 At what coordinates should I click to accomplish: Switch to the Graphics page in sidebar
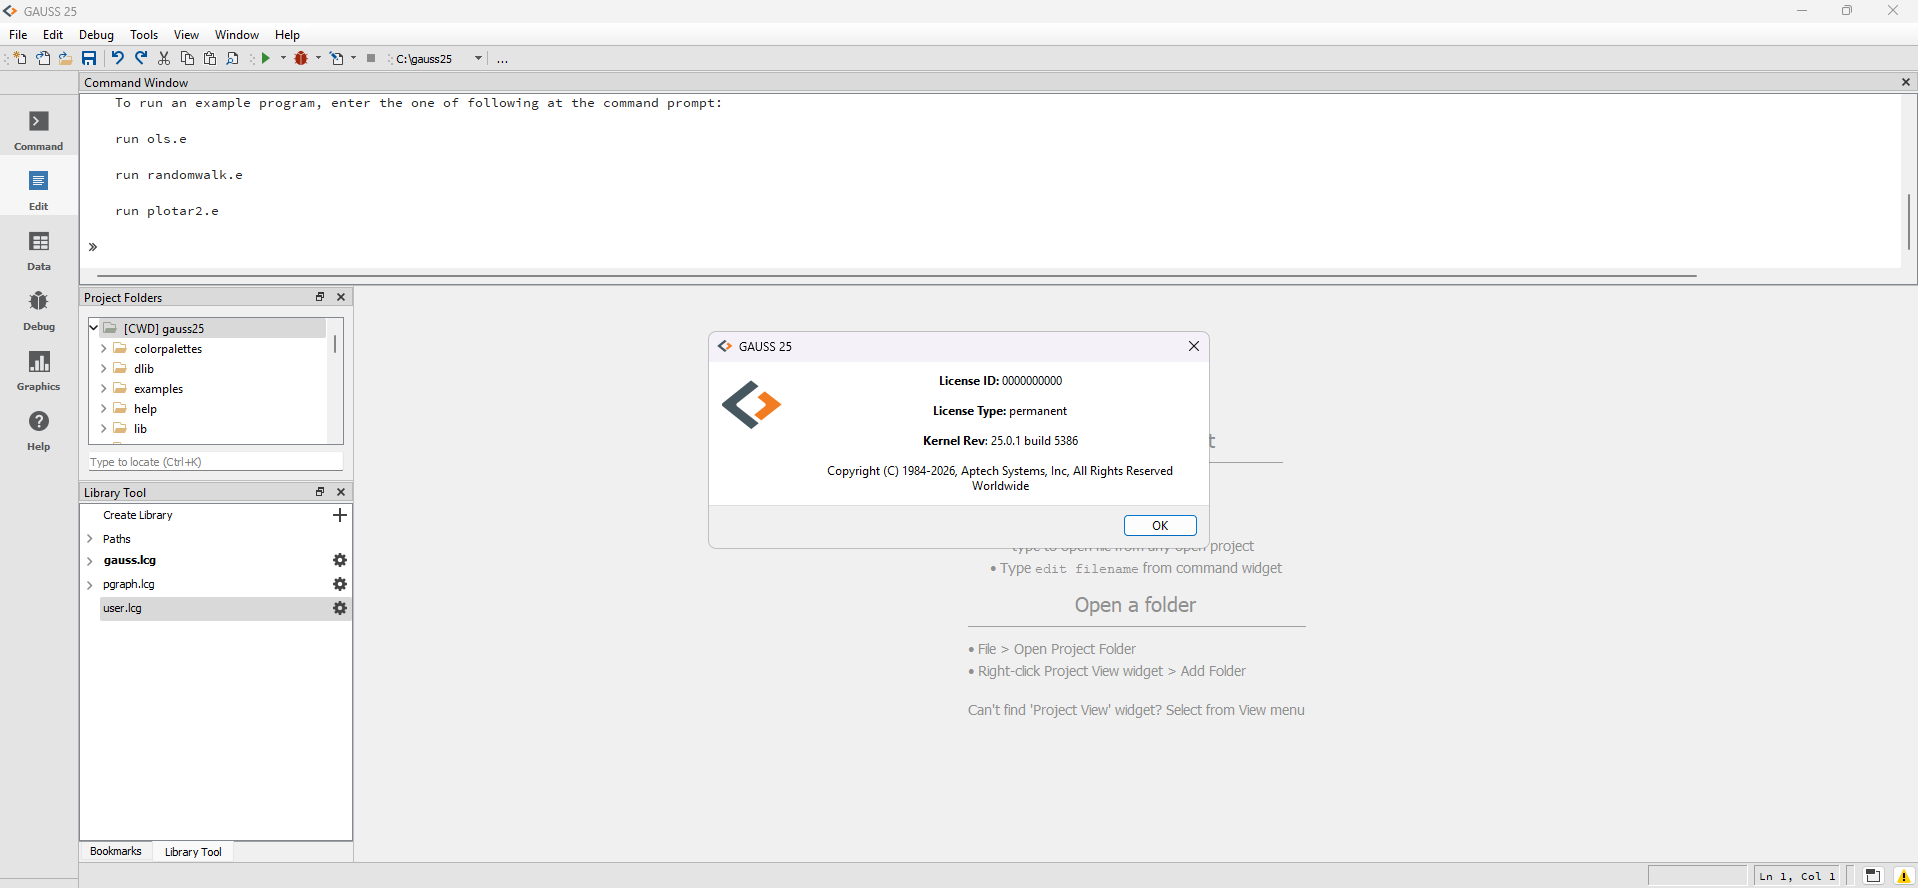click(39, 370)
